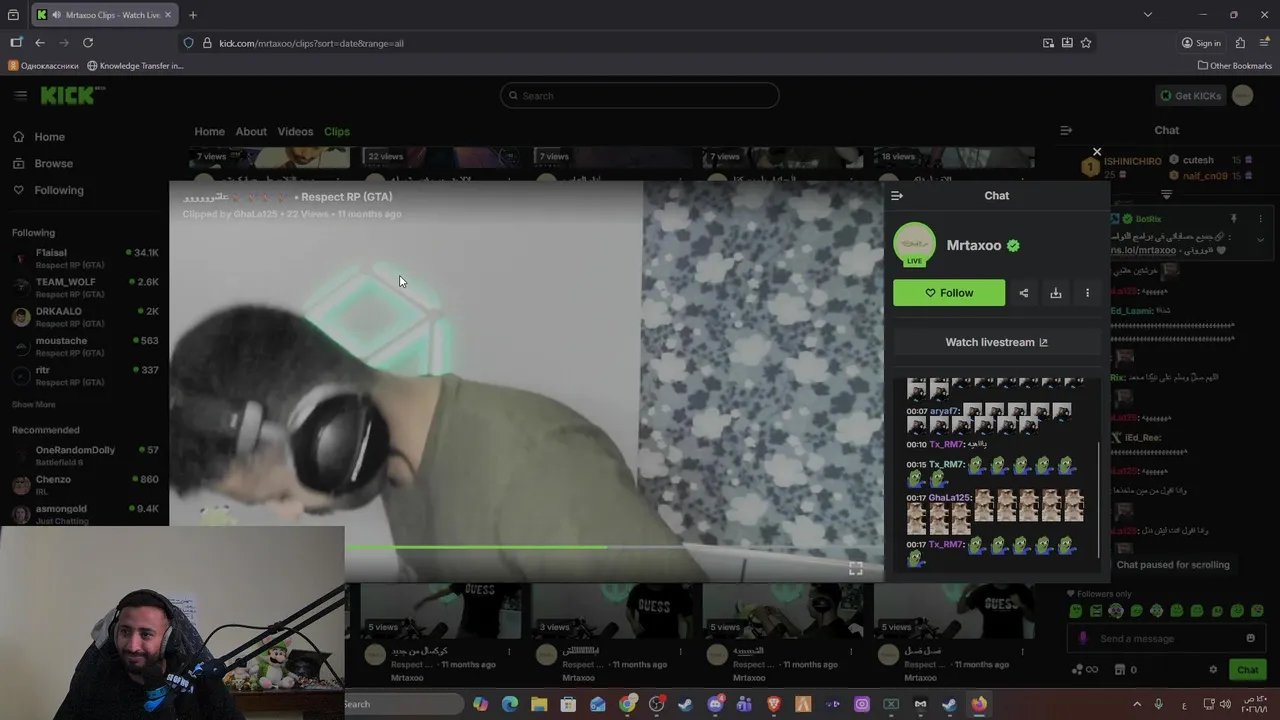This screenshot has height=720, width=1280.
Task: Open the clip's three-dot options menu
Action: (x=1087, y=293)
